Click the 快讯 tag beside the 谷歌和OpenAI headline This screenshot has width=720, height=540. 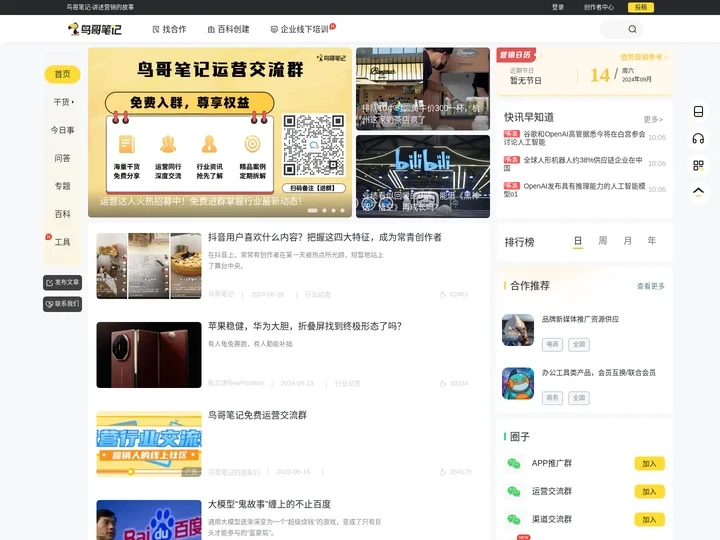point(512,134)
